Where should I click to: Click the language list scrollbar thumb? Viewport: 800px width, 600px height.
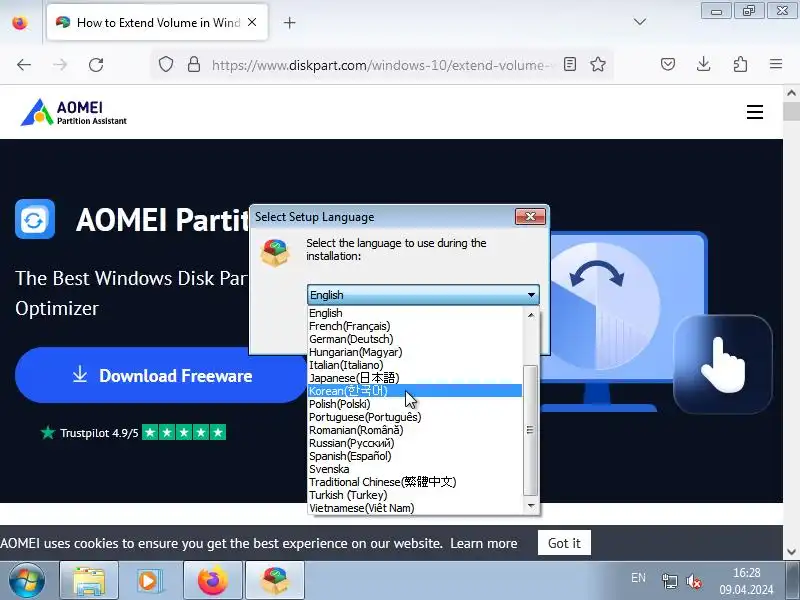click(x=531, y=430)
